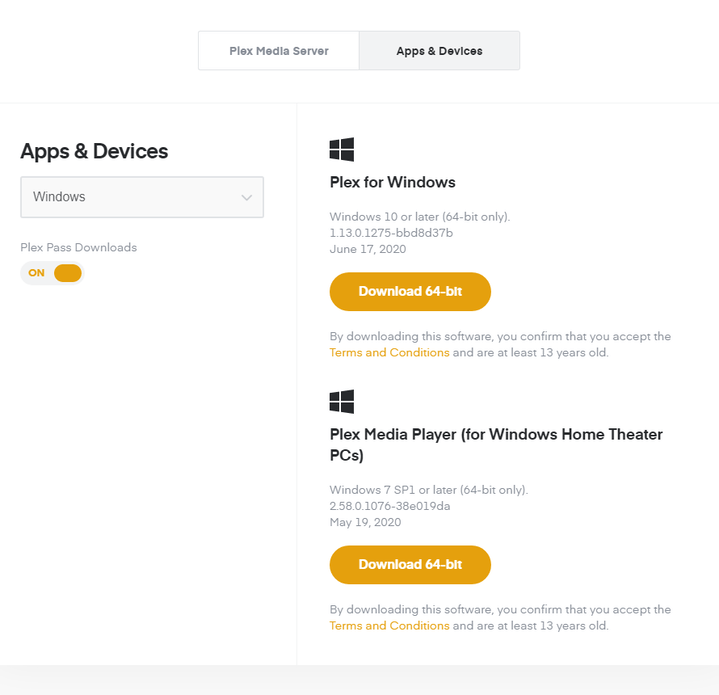Click version number 2.58.0.1076-38e019da
The width and height of the screenshot is (719, 695).
click(390, 506)
